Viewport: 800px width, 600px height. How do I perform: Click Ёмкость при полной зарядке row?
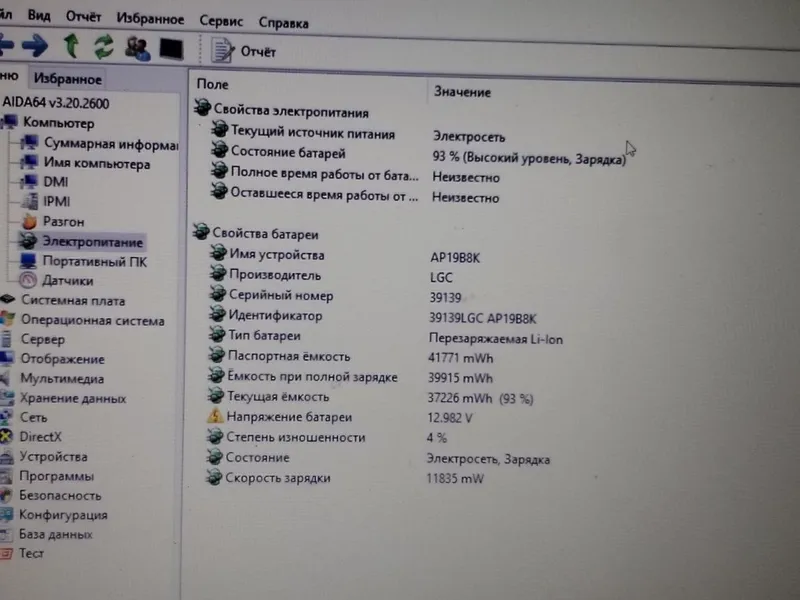coord(351,377)
